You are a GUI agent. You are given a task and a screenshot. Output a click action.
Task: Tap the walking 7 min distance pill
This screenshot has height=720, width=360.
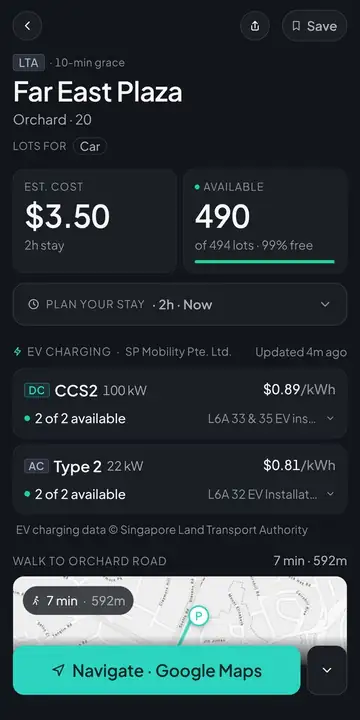click(x=78, y=601)
